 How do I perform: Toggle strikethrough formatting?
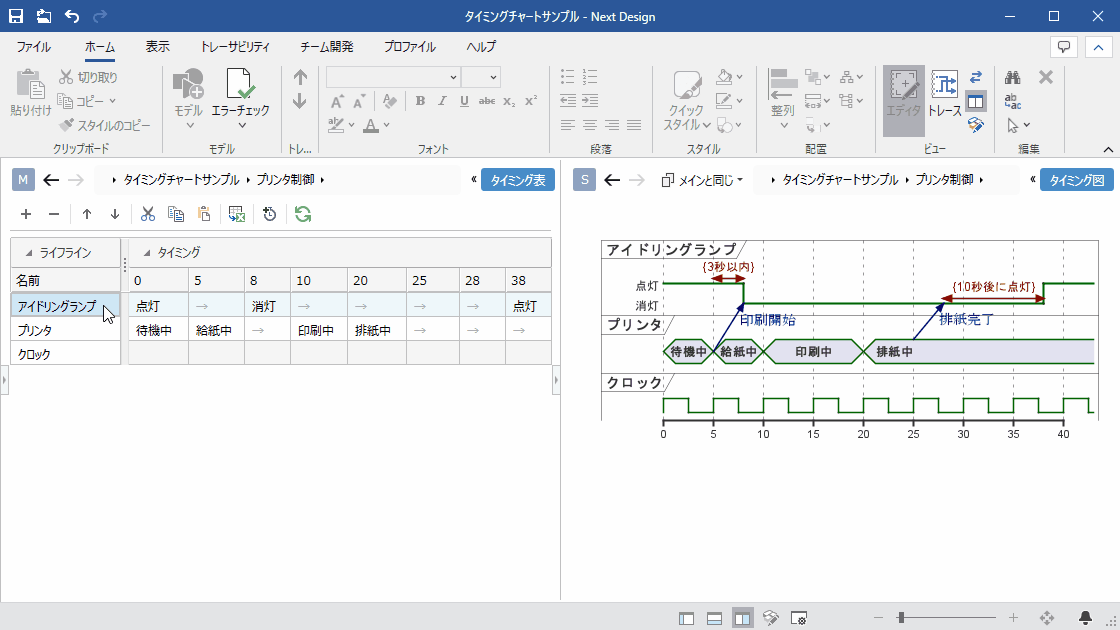(x=486, y=101)
